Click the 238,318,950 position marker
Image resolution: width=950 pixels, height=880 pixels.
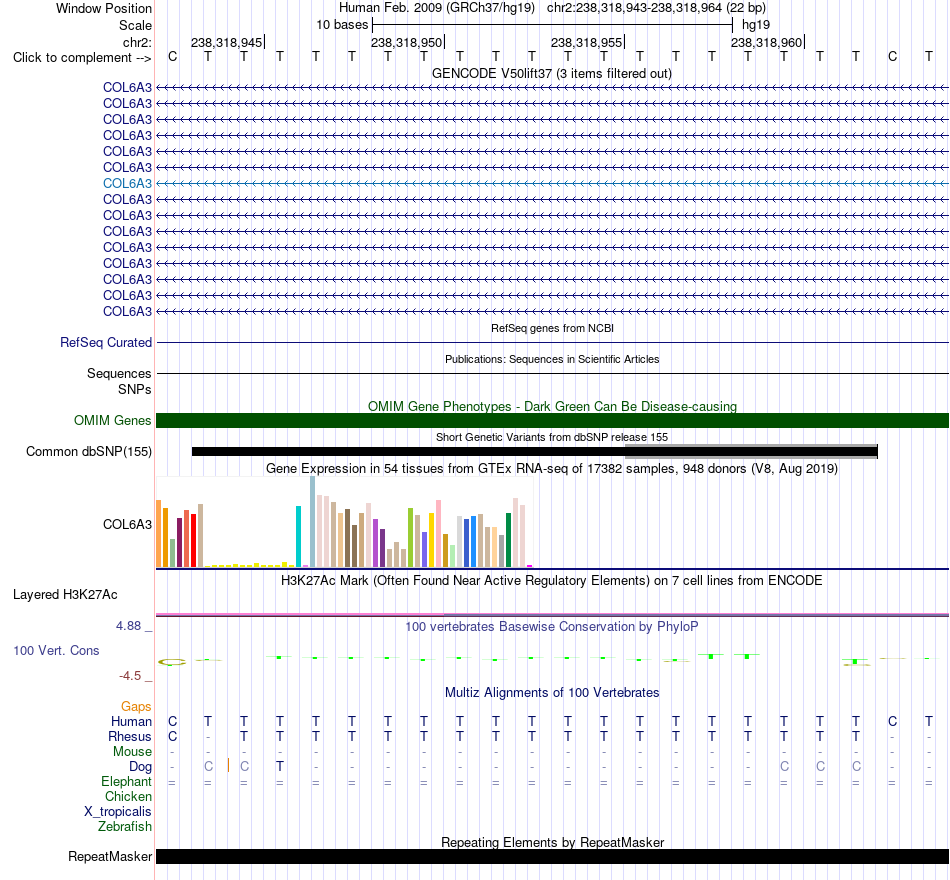tap(407, 43)
